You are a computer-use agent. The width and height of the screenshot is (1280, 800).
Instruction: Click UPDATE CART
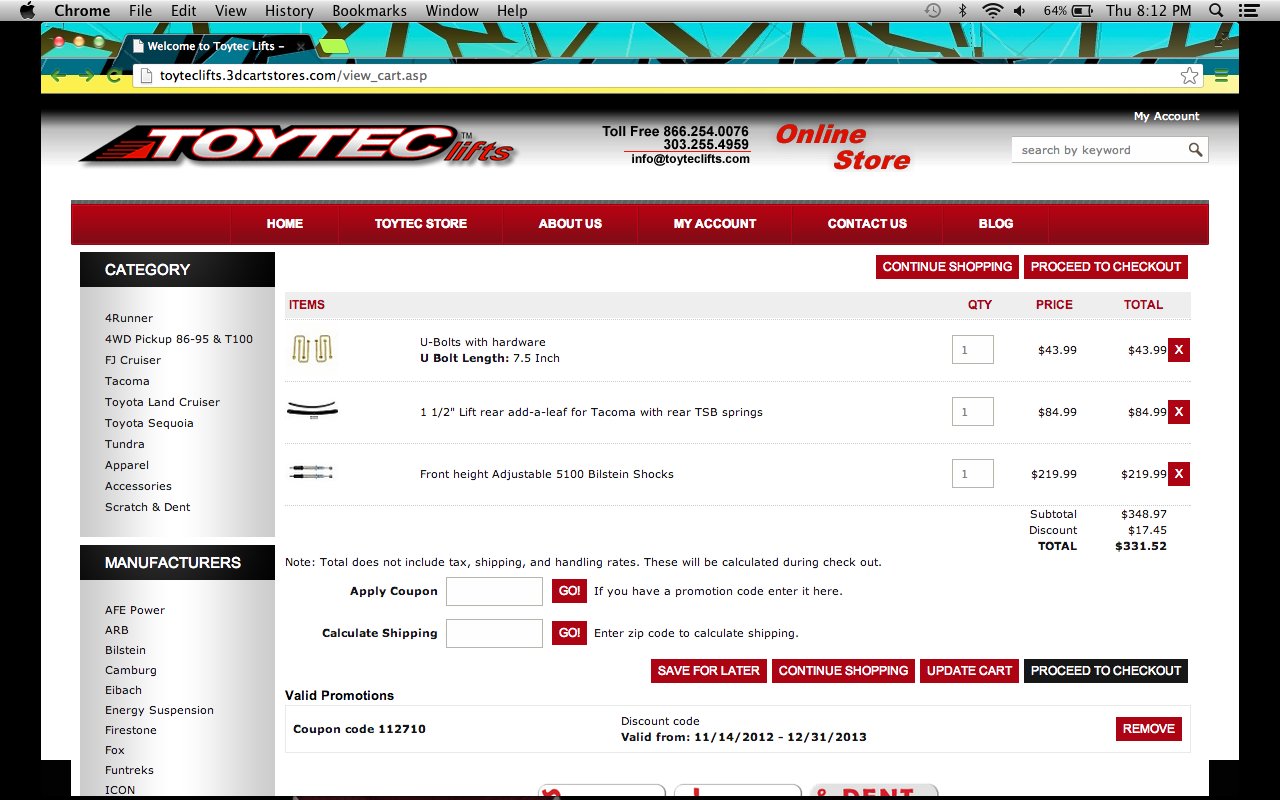pyautogui.click(x=970, y=671)
